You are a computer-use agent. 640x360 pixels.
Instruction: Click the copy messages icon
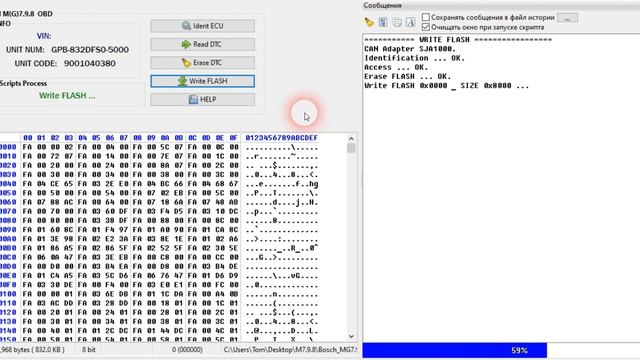397,22
